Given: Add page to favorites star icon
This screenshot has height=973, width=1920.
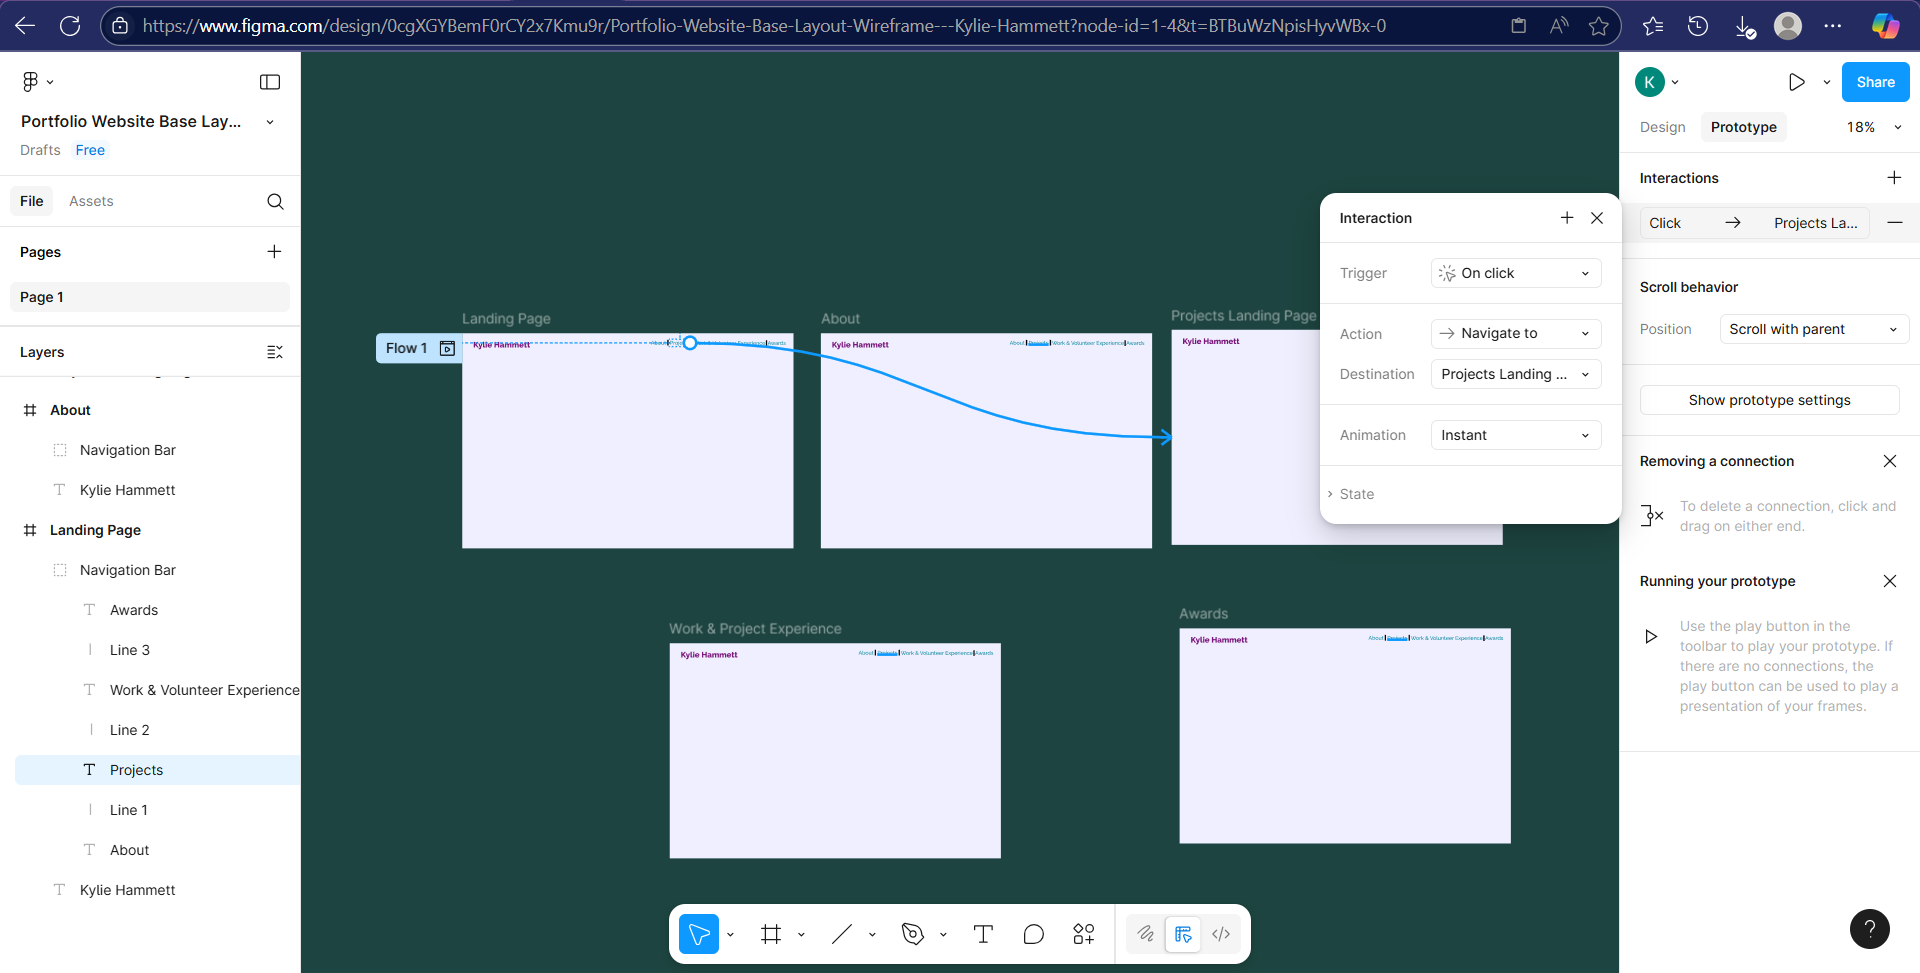Looking at the screenshot, I should click(x=1598, y=26).
